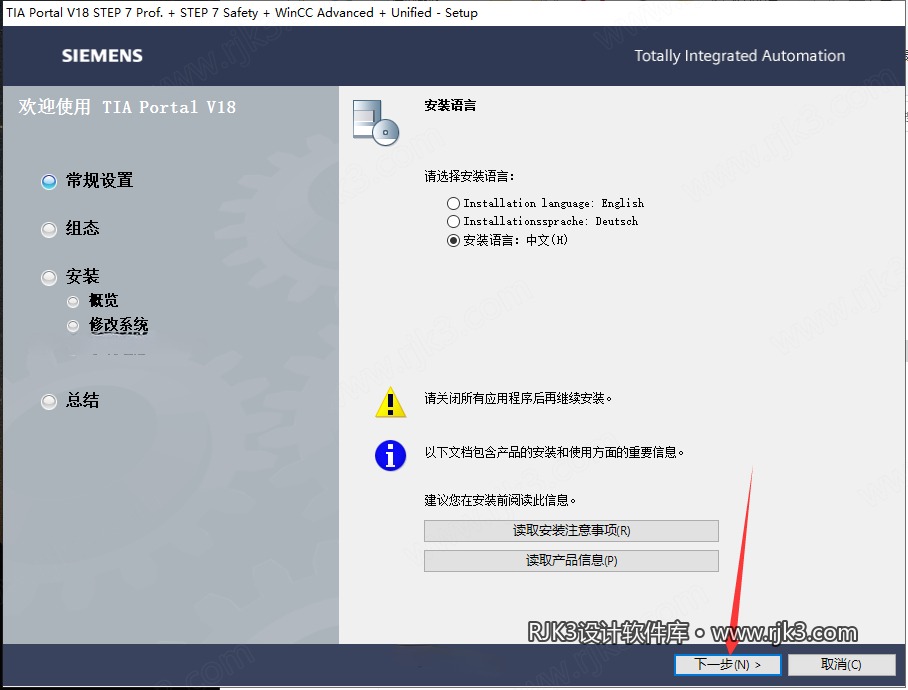
Task: Click 请关闭所有应用程序后再继续安装 warning text
Action: [x=518, y=398]
